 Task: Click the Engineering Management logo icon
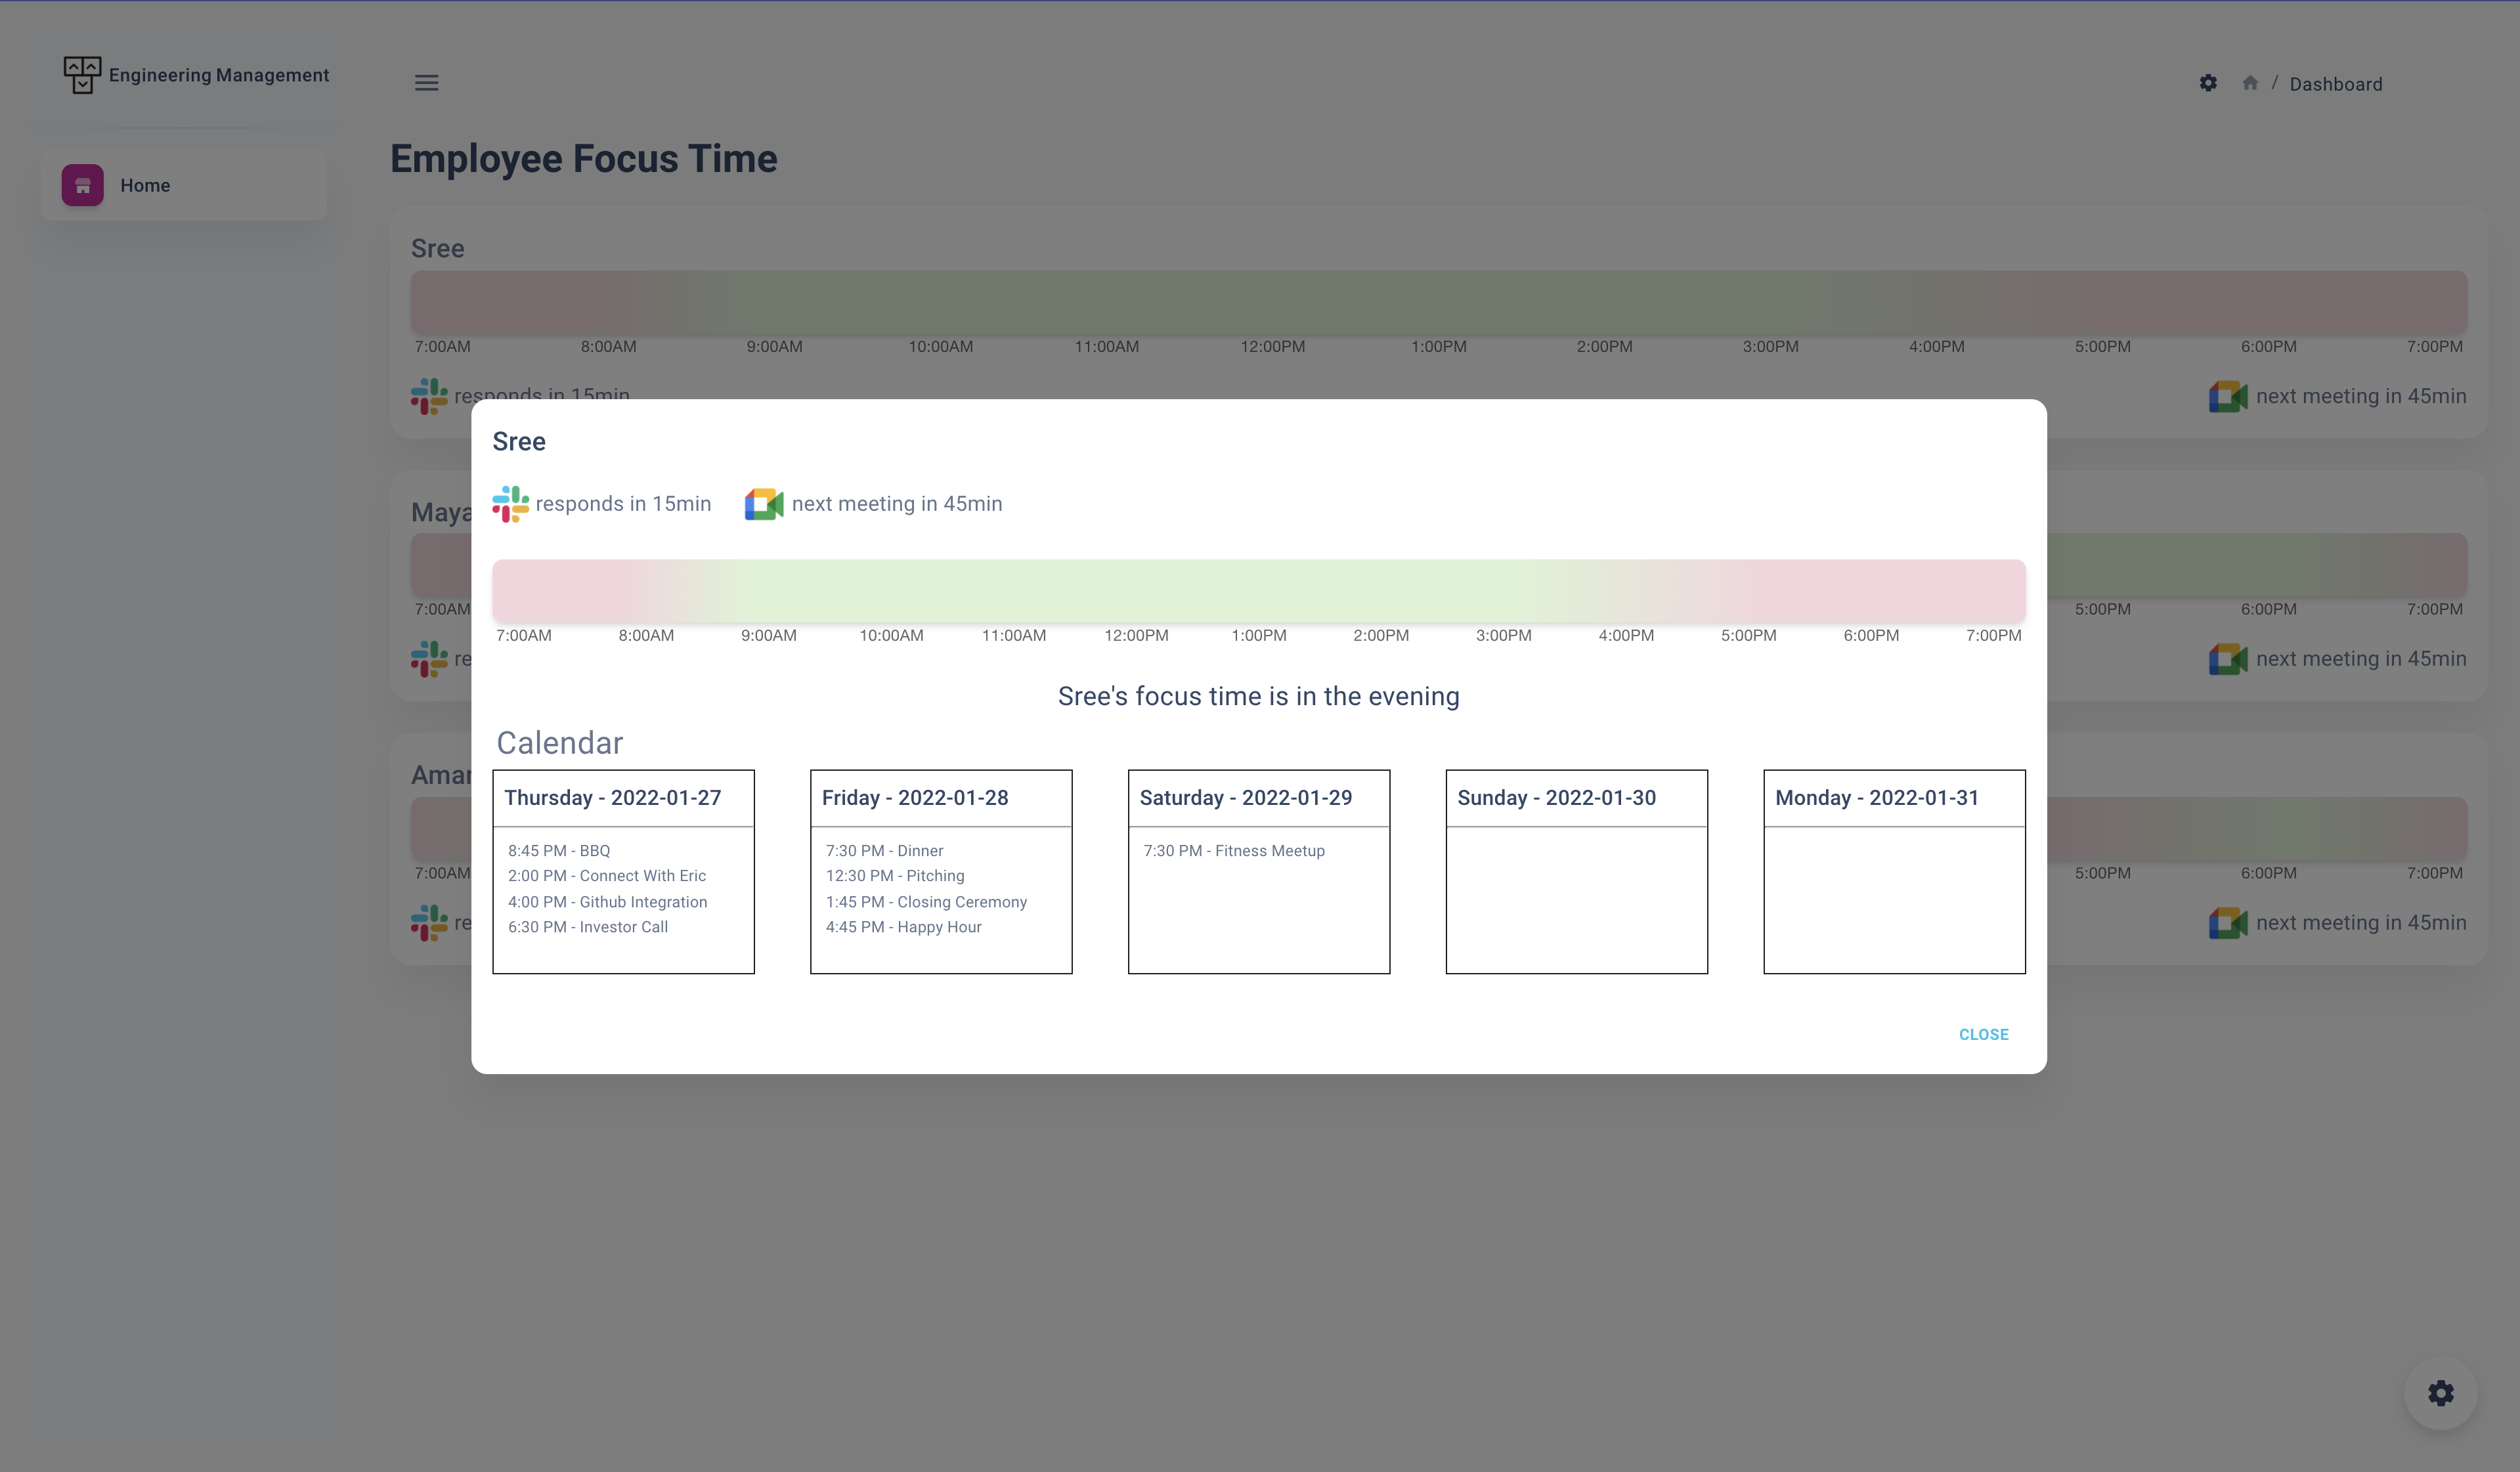pyautogui.click(x=82, y=75)
